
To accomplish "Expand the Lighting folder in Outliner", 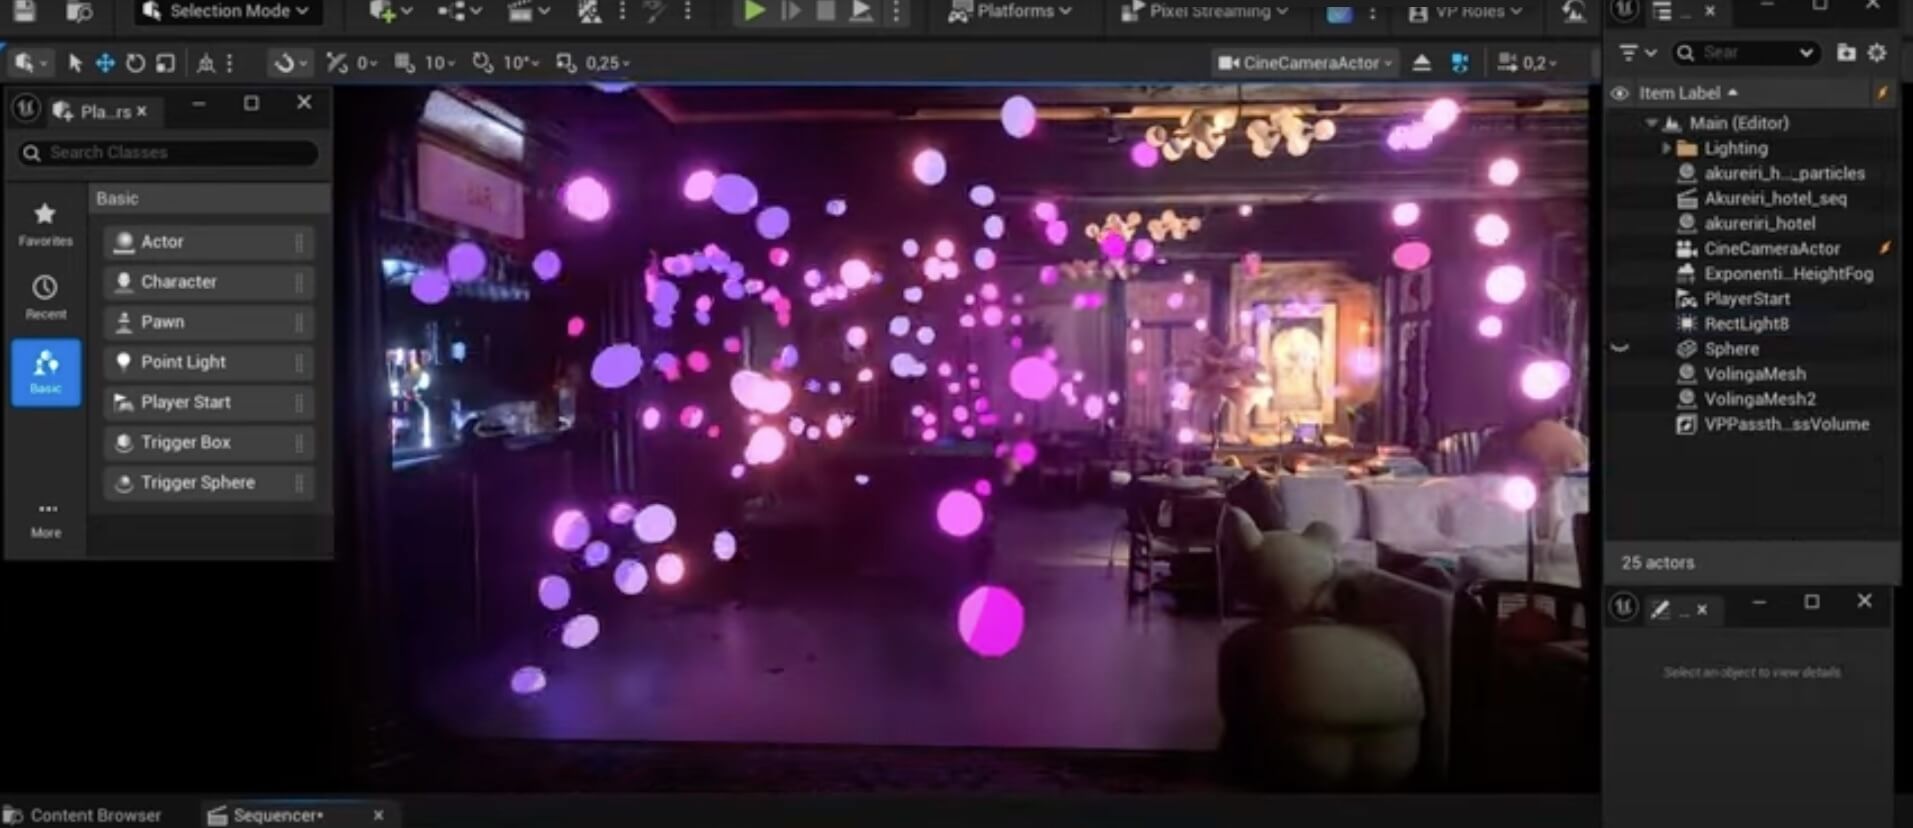I will coord(1666,148).
